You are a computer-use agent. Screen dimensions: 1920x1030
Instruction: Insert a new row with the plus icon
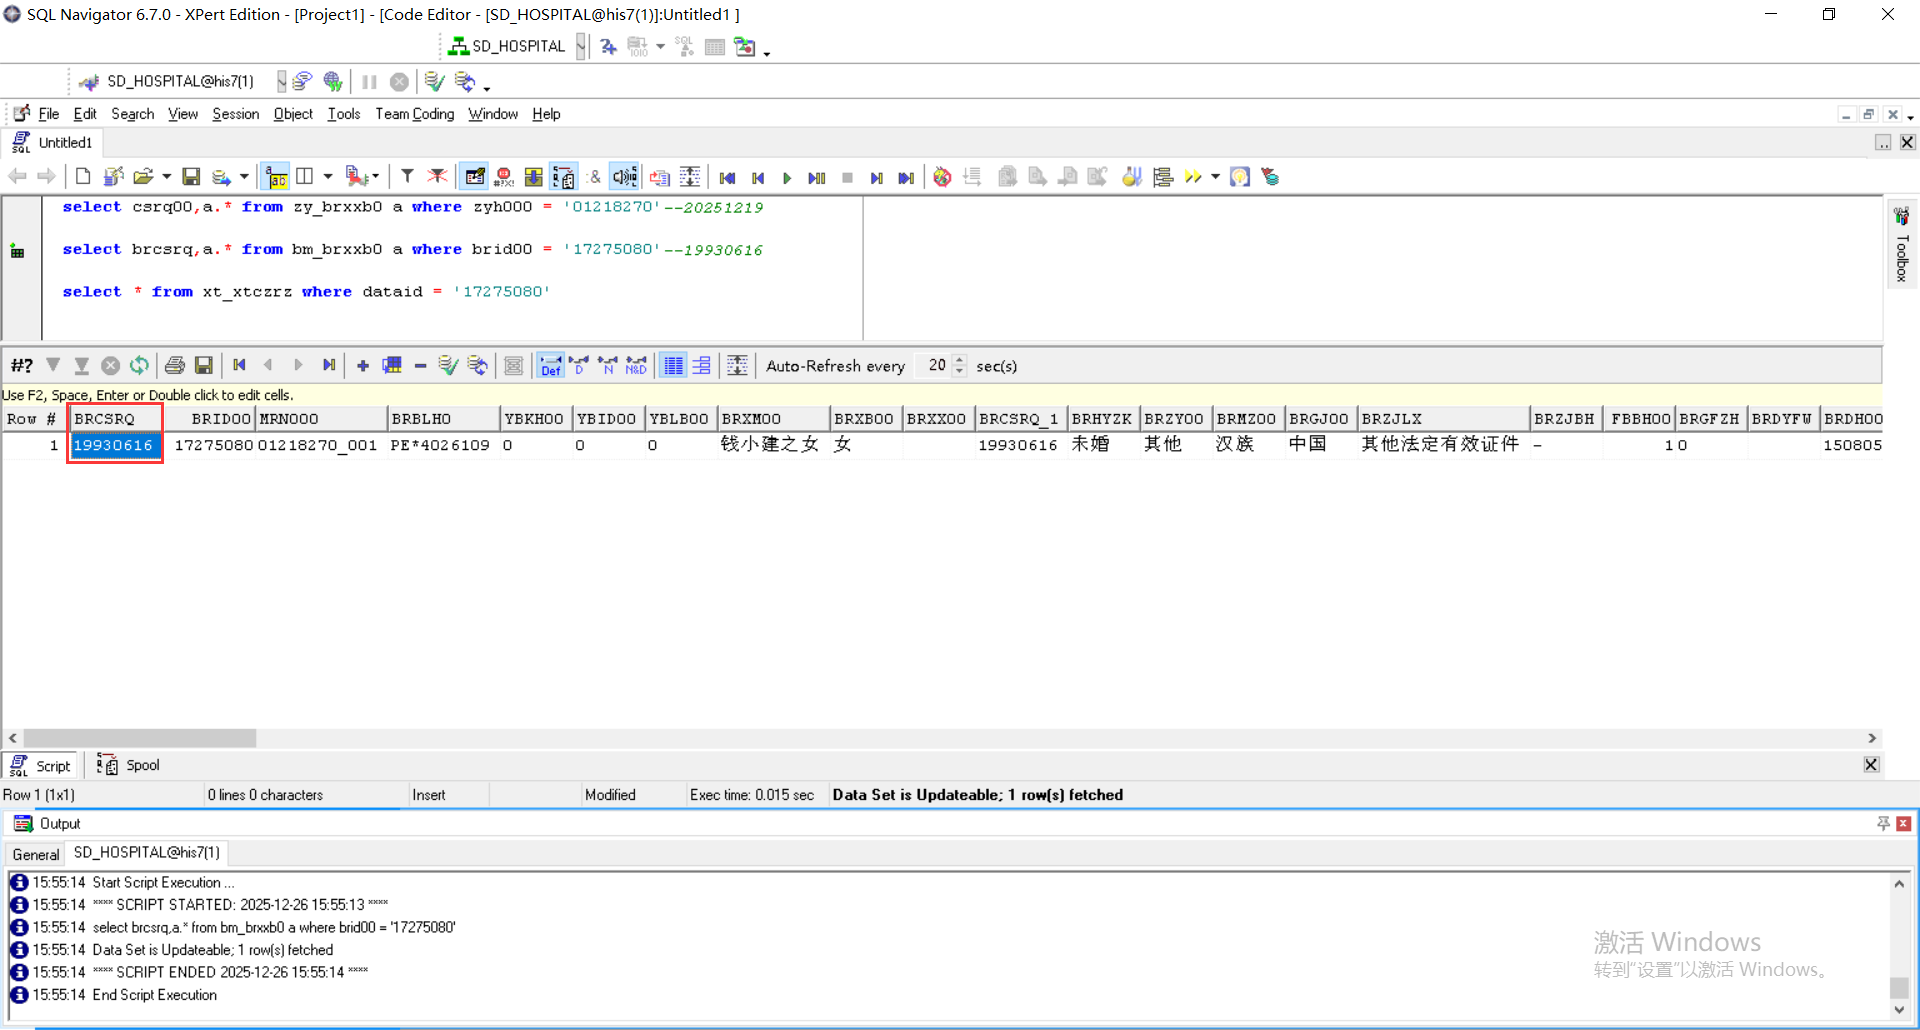[363, 366]
